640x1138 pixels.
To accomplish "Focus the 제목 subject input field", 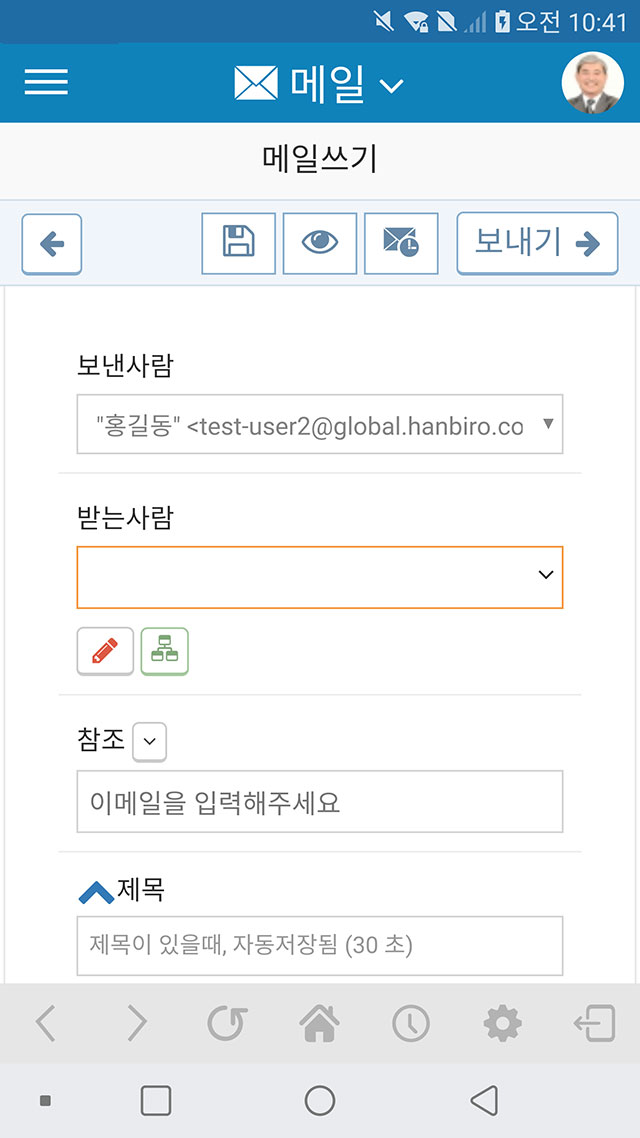I will pos(320,946).
